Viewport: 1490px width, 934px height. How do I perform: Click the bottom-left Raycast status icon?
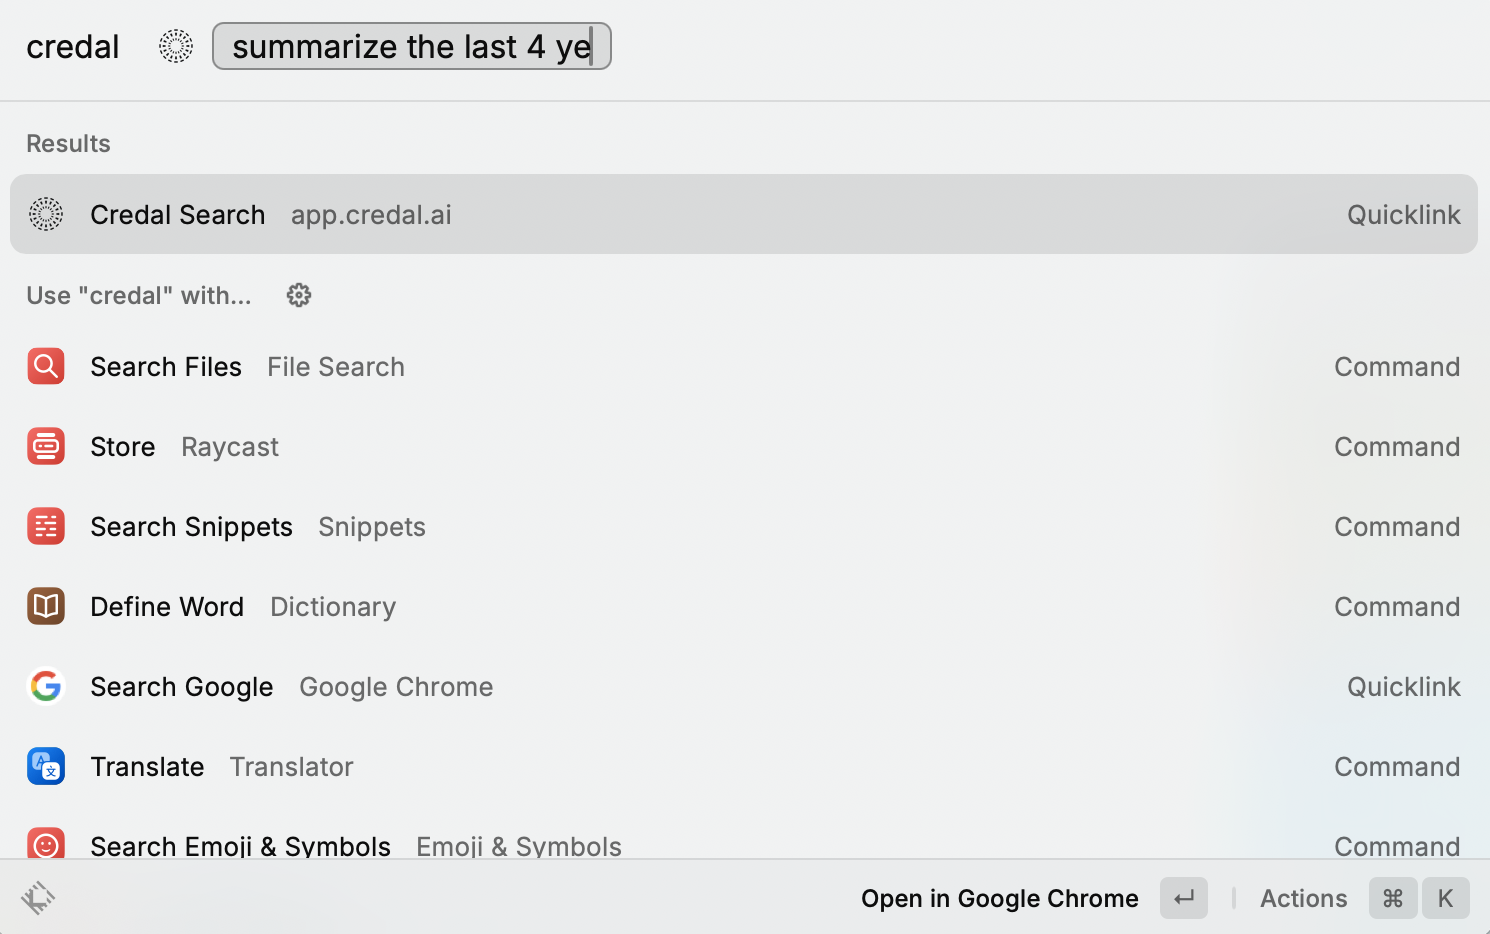point(38,898)
